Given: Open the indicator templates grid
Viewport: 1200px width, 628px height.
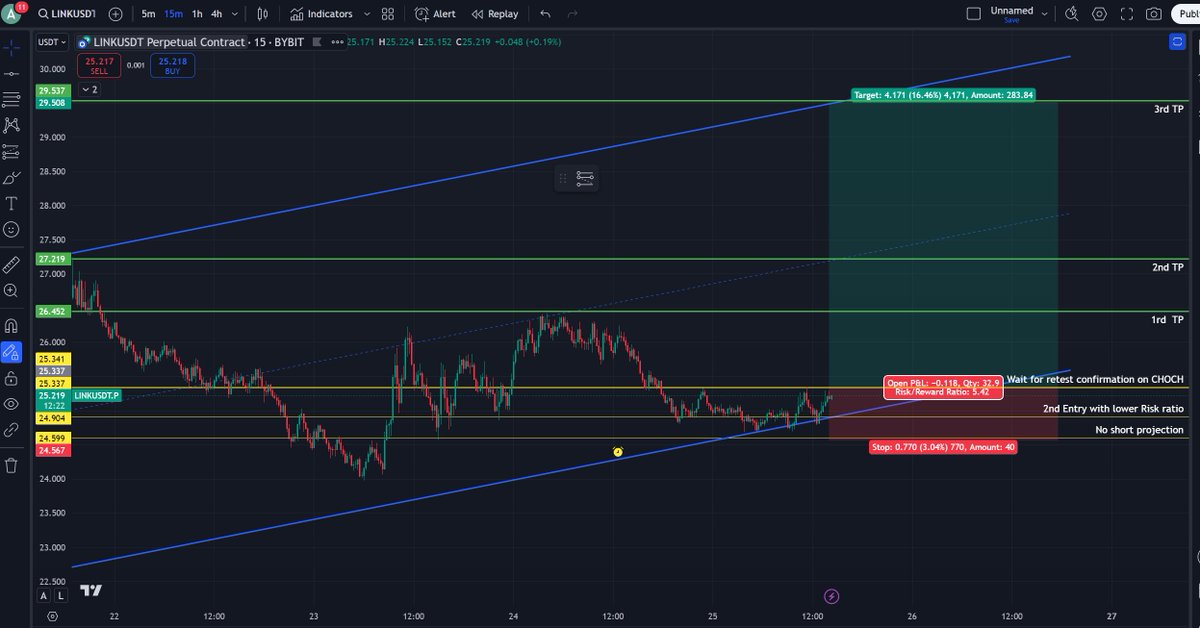Looking at the screenshot, I should tap(388, 14).
